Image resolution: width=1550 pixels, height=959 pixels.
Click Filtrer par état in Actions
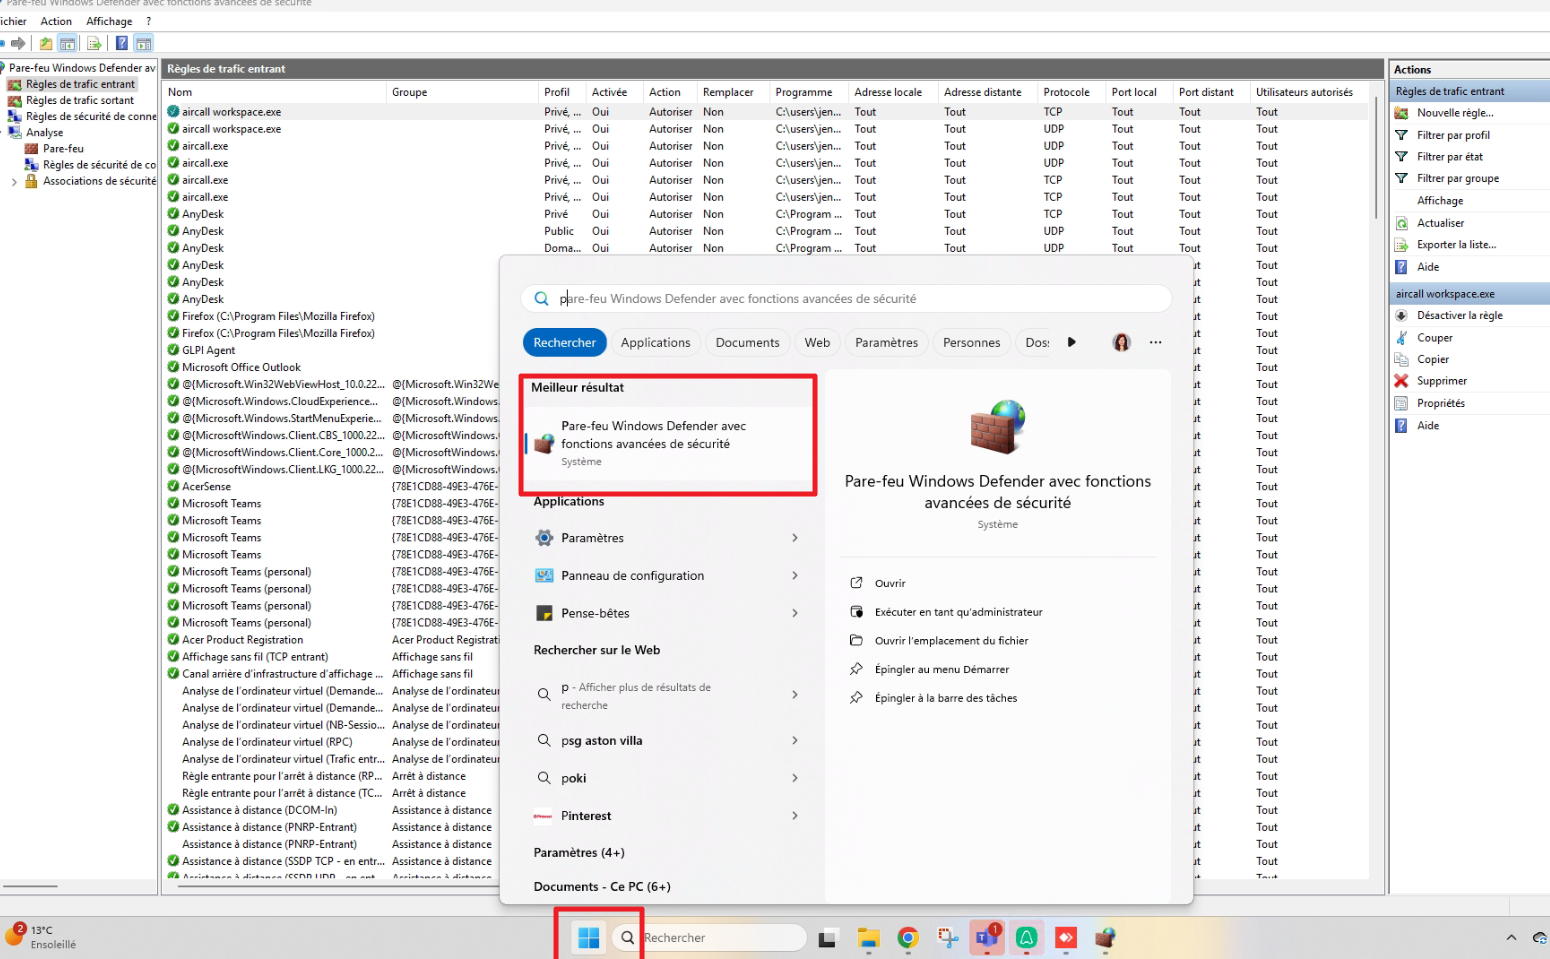1450,157
